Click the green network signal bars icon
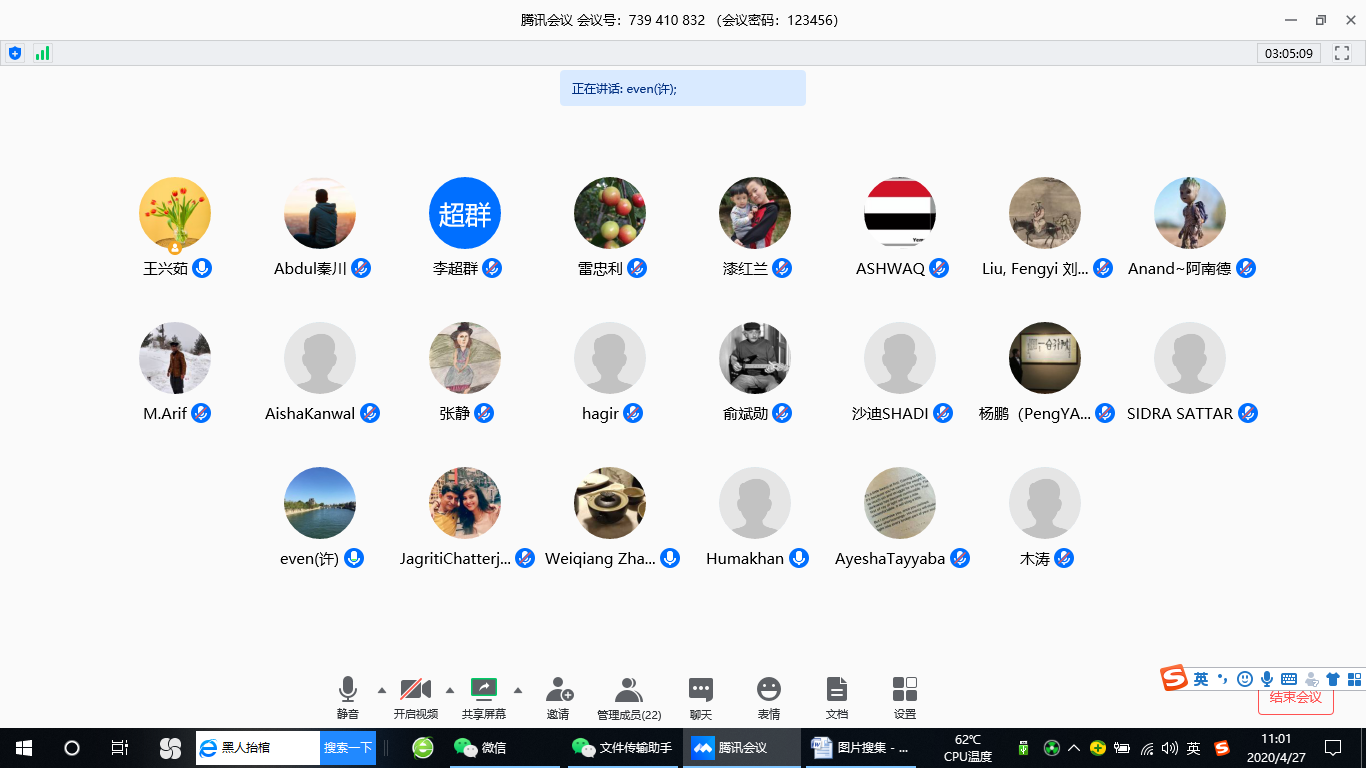The width and height of the screenshot is (1366, 768). (x=42, y=53)
